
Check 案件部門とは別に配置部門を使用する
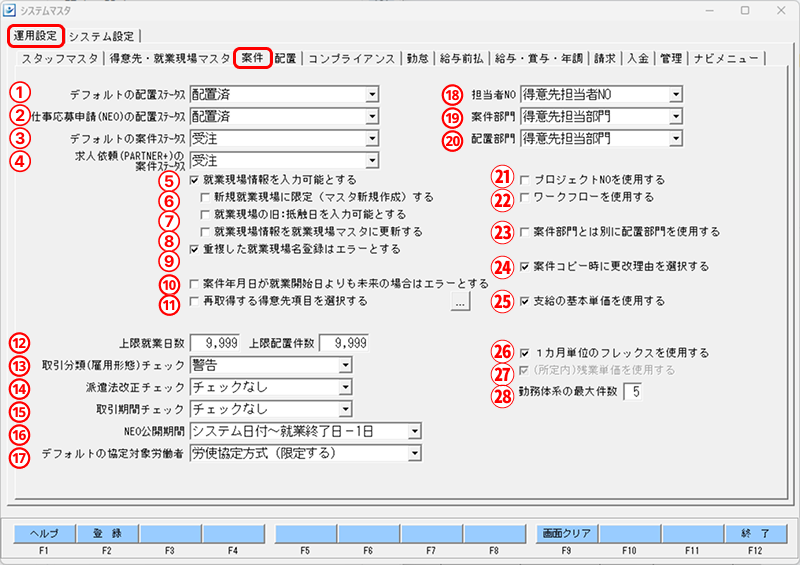tap(524, 232)
